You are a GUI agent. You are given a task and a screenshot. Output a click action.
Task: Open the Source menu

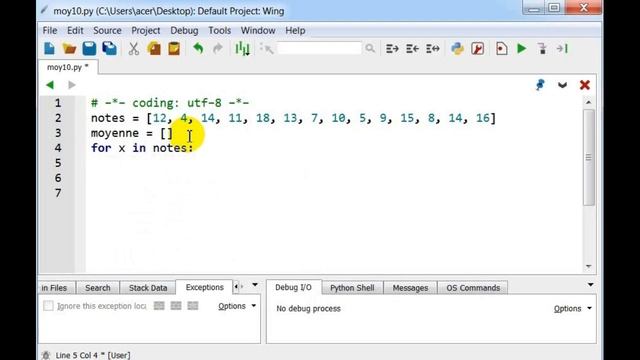click(107, 31)
